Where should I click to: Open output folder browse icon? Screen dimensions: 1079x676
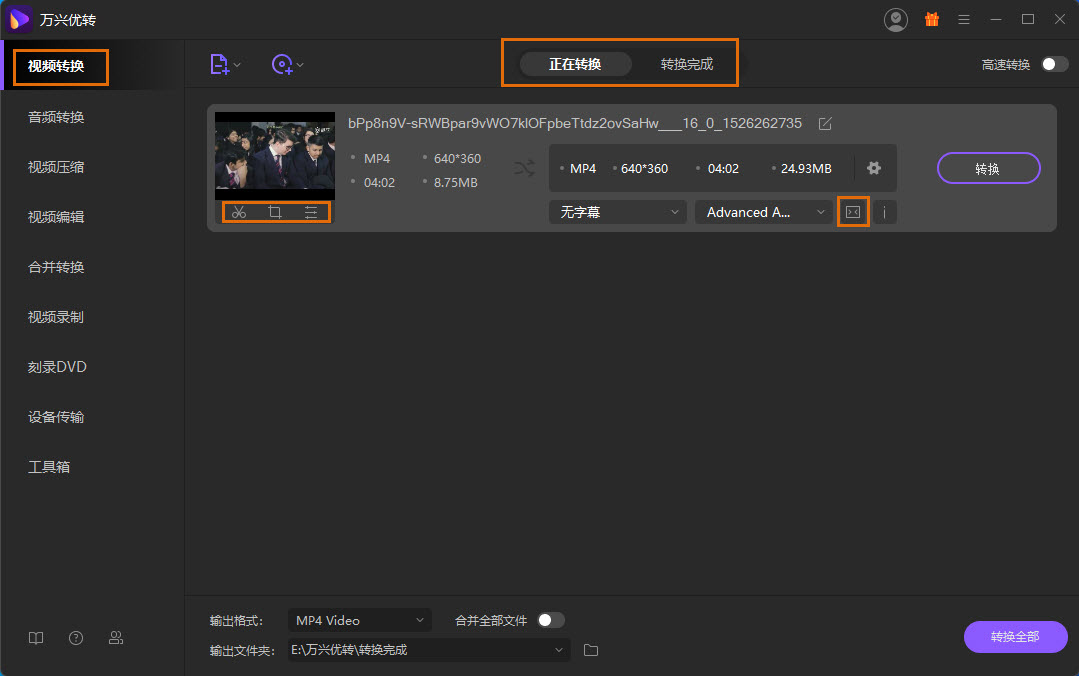591,650
